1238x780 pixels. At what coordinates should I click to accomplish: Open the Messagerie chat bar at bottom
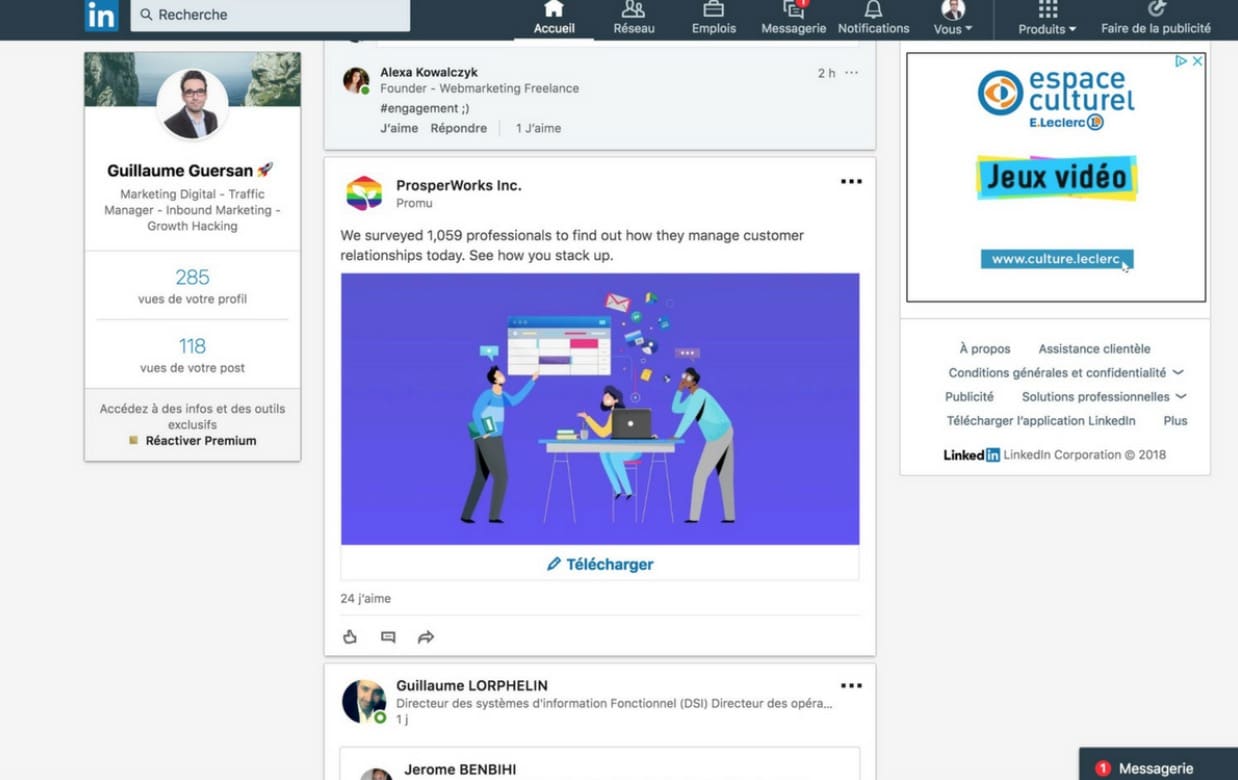(x=1157, y=767)
